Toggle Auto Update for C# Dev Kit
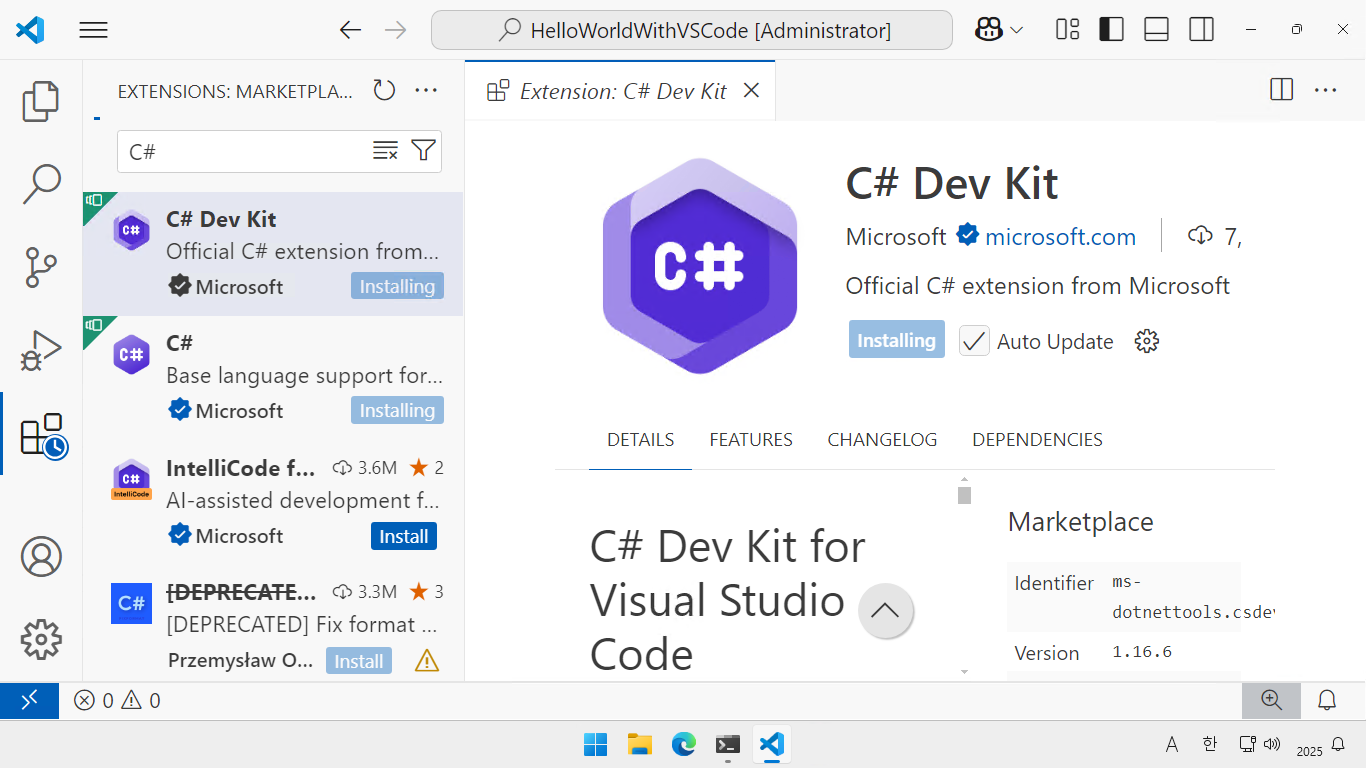This screenshot has height=768, width=1366. [x=973, y=340]
